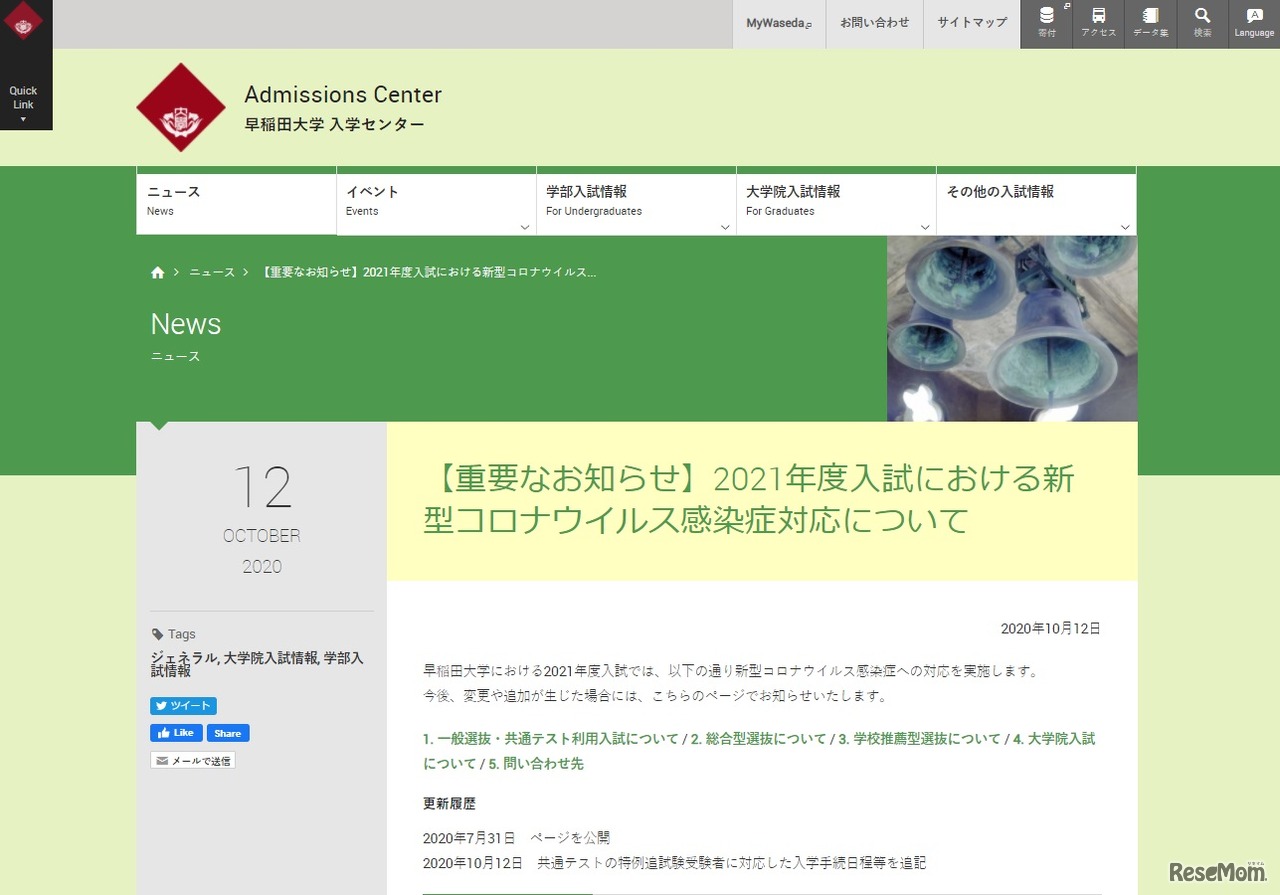Select the home breadcrumb icon
1280x895 pixels.
click(x=157, y=271)
